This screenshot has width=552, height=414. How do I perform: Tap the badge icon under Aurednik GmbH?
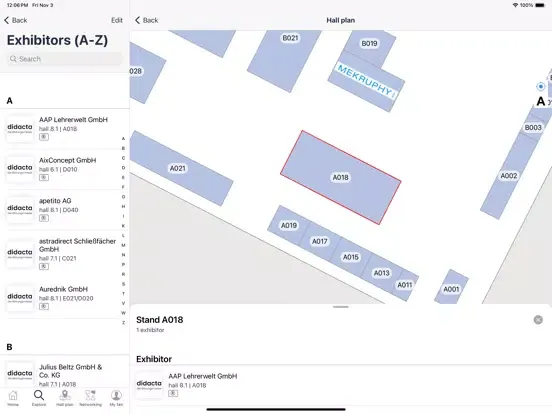44,306
